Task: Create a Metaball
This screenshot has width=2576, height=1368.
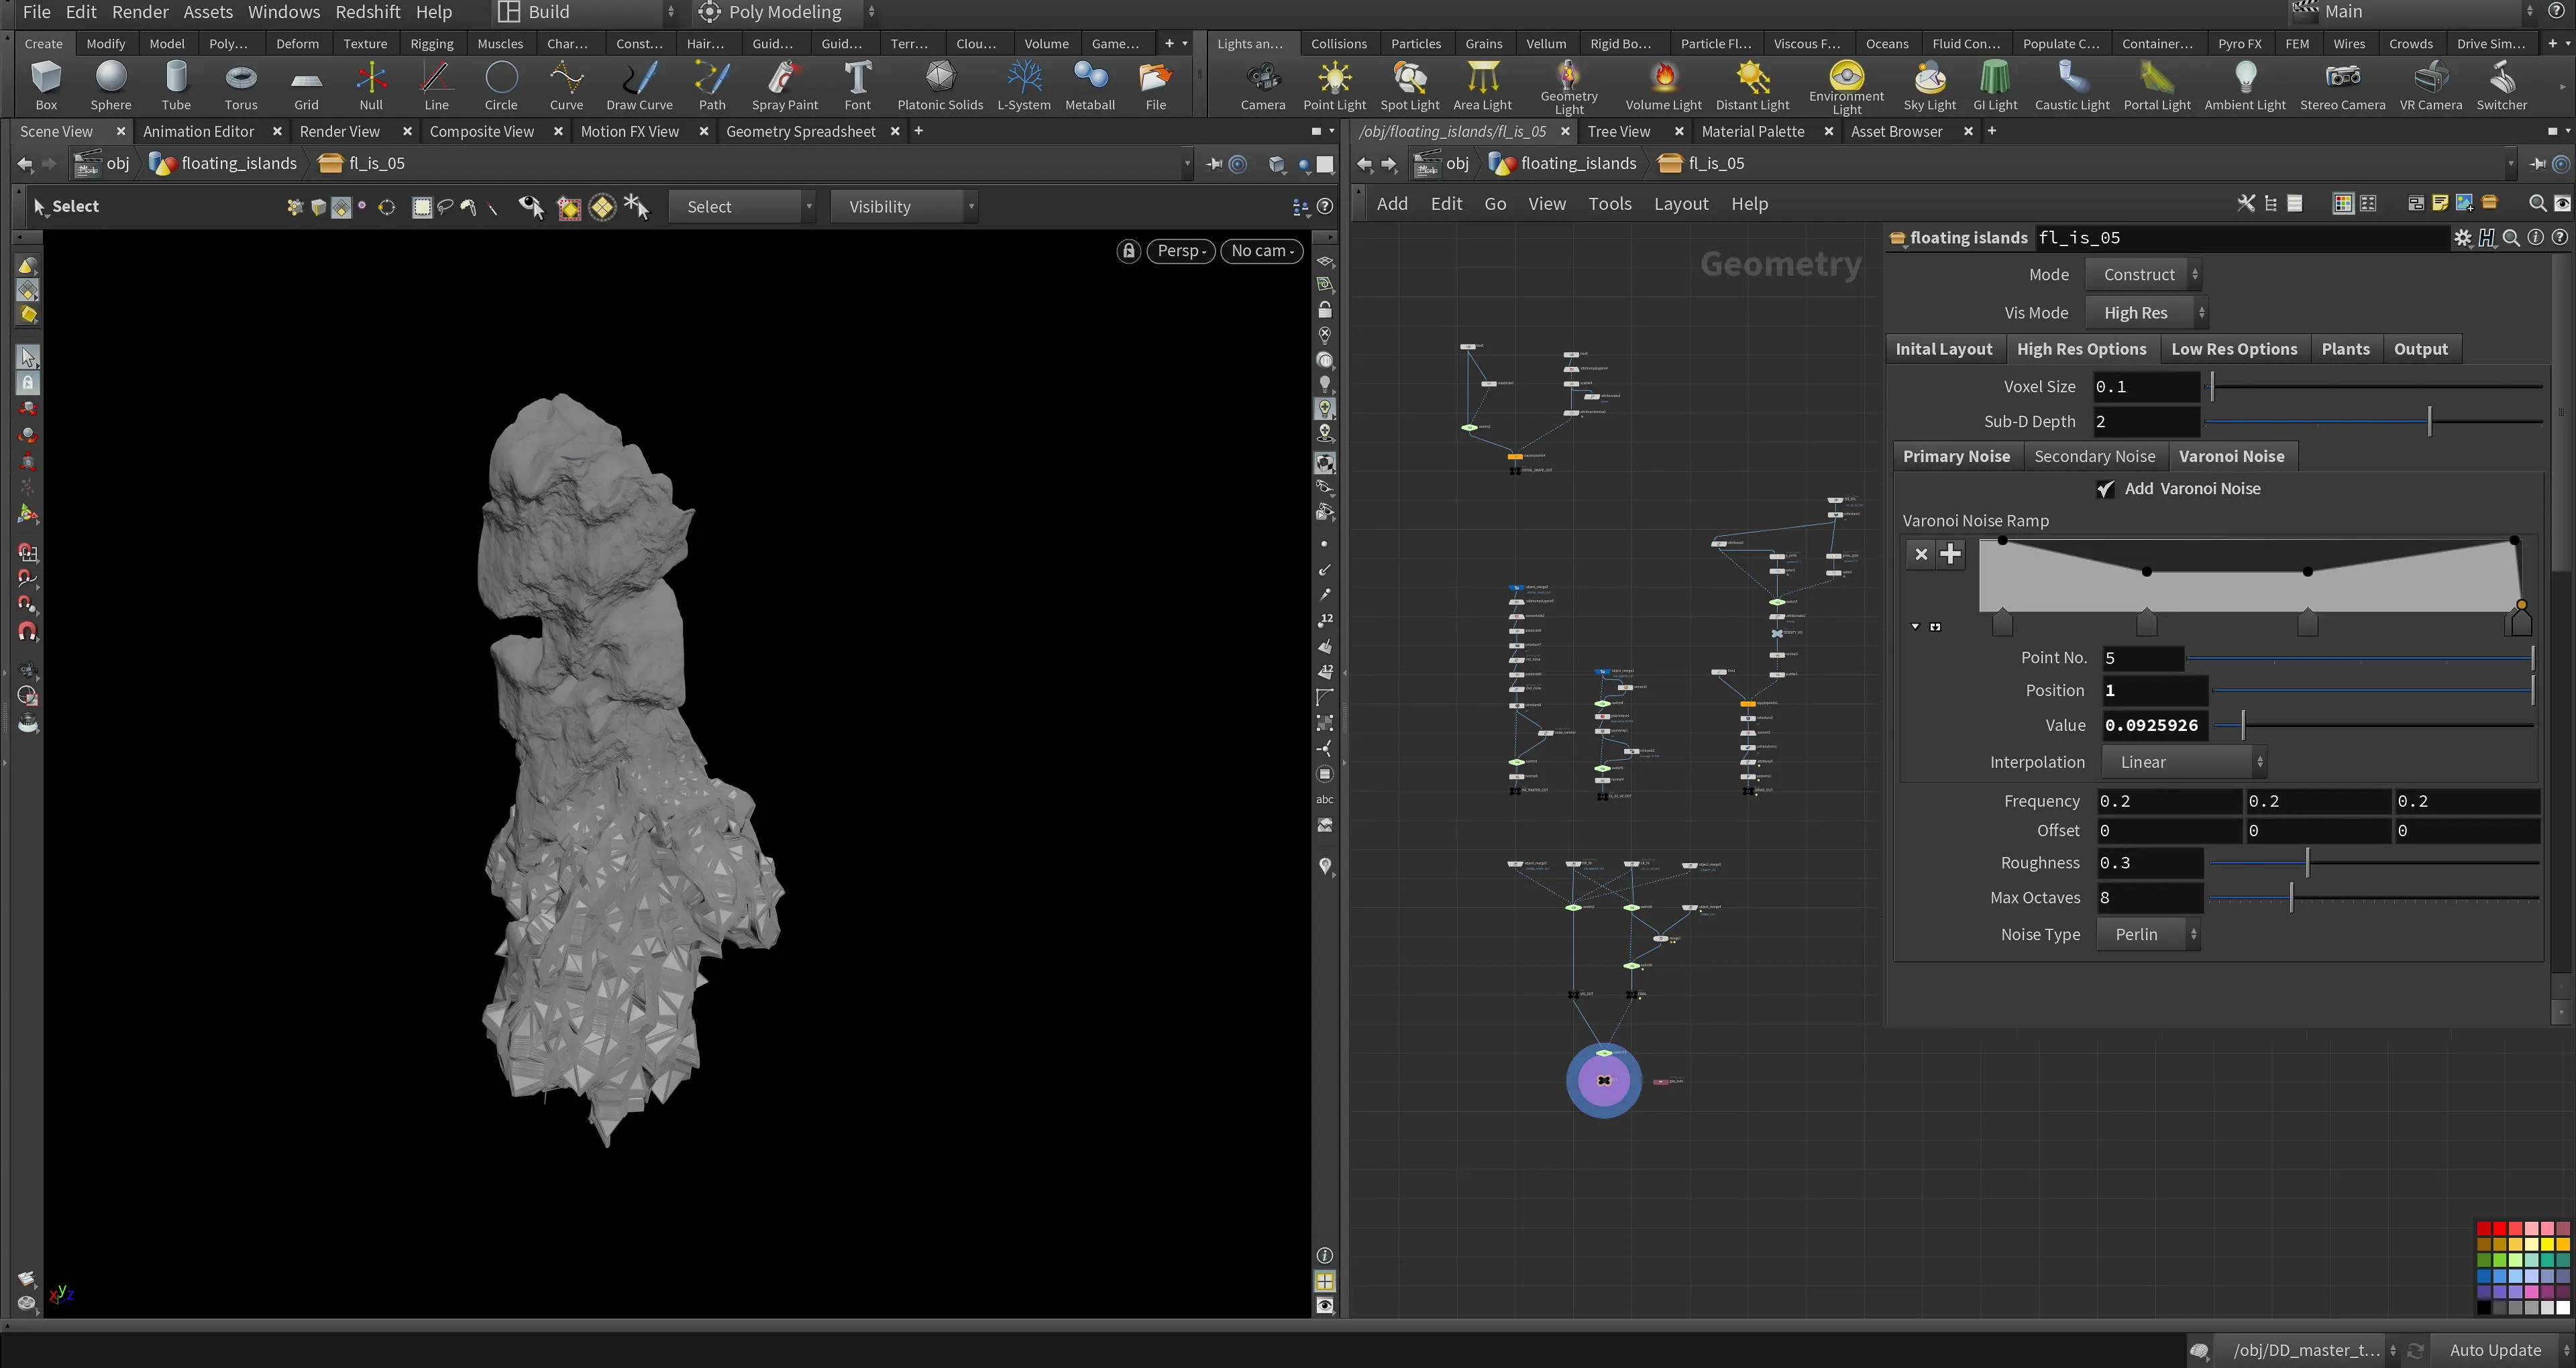Action: tap(1090, 85)
